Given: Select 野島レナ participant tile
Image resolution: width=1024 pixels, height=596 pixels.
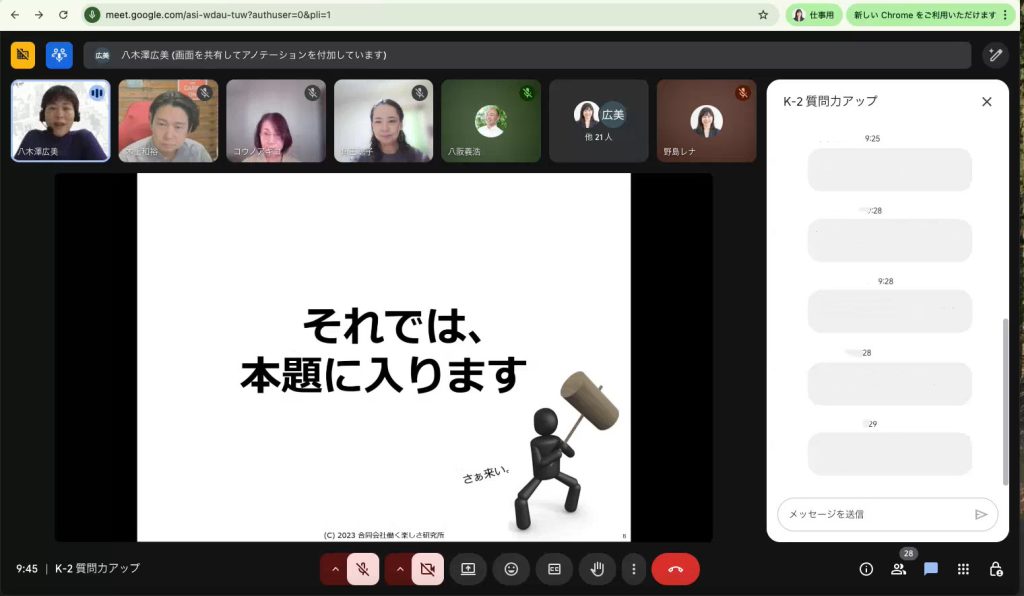Looking at the screenshot, I should point(706,121).
